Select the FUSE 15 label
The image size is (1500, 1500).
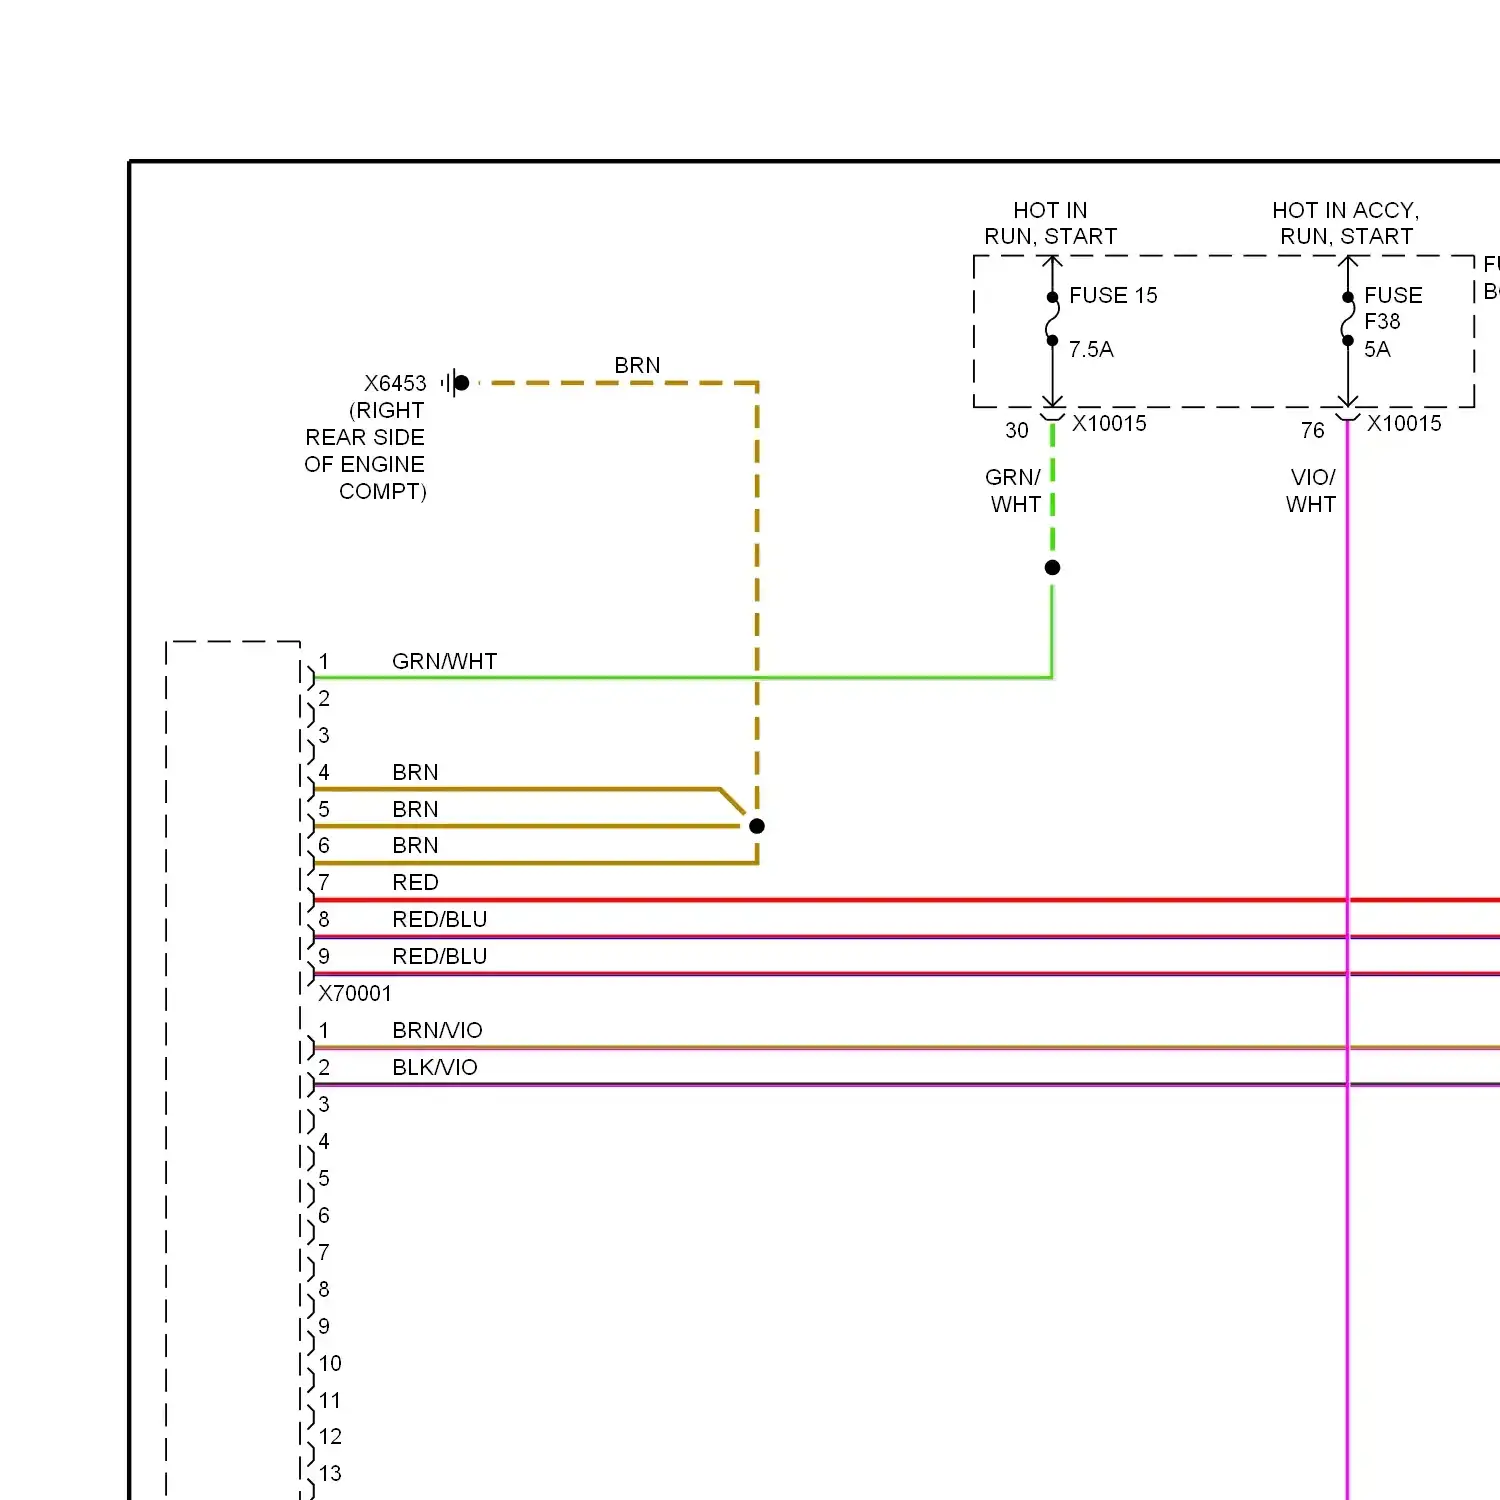[x=1113, y=295]
